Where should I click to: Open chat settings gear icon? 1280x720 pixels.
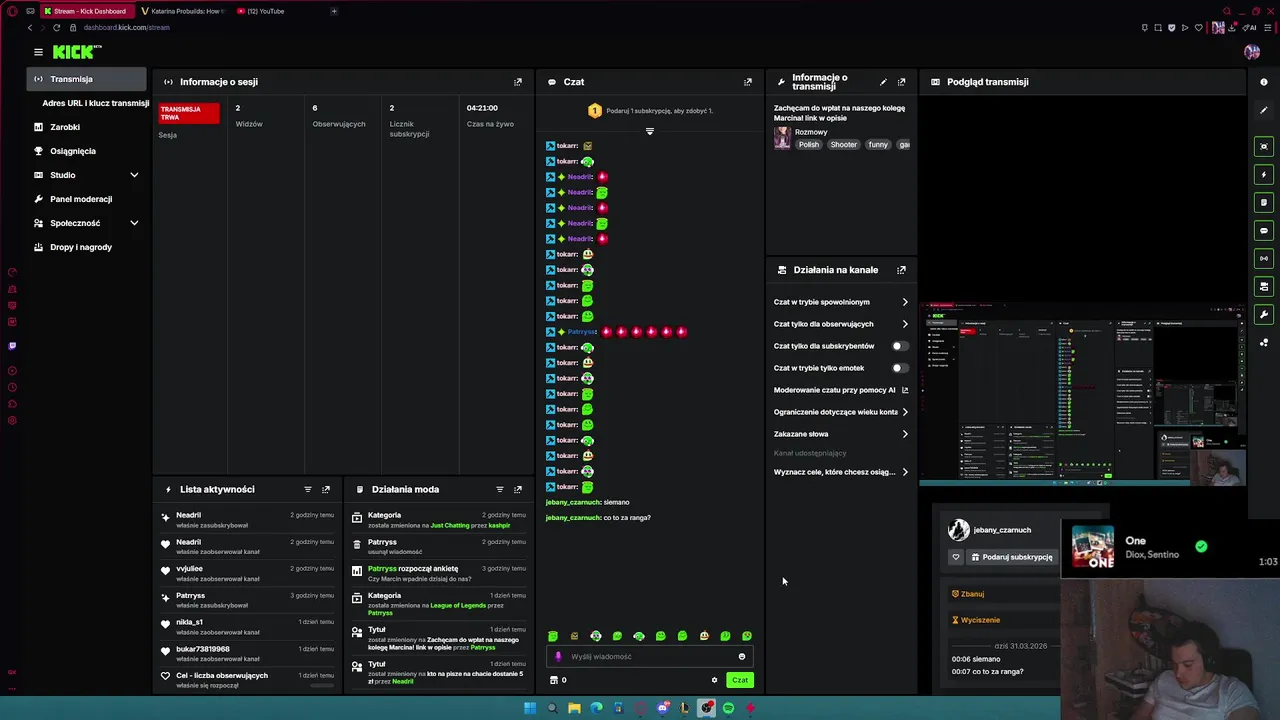(x=714, y=680)
